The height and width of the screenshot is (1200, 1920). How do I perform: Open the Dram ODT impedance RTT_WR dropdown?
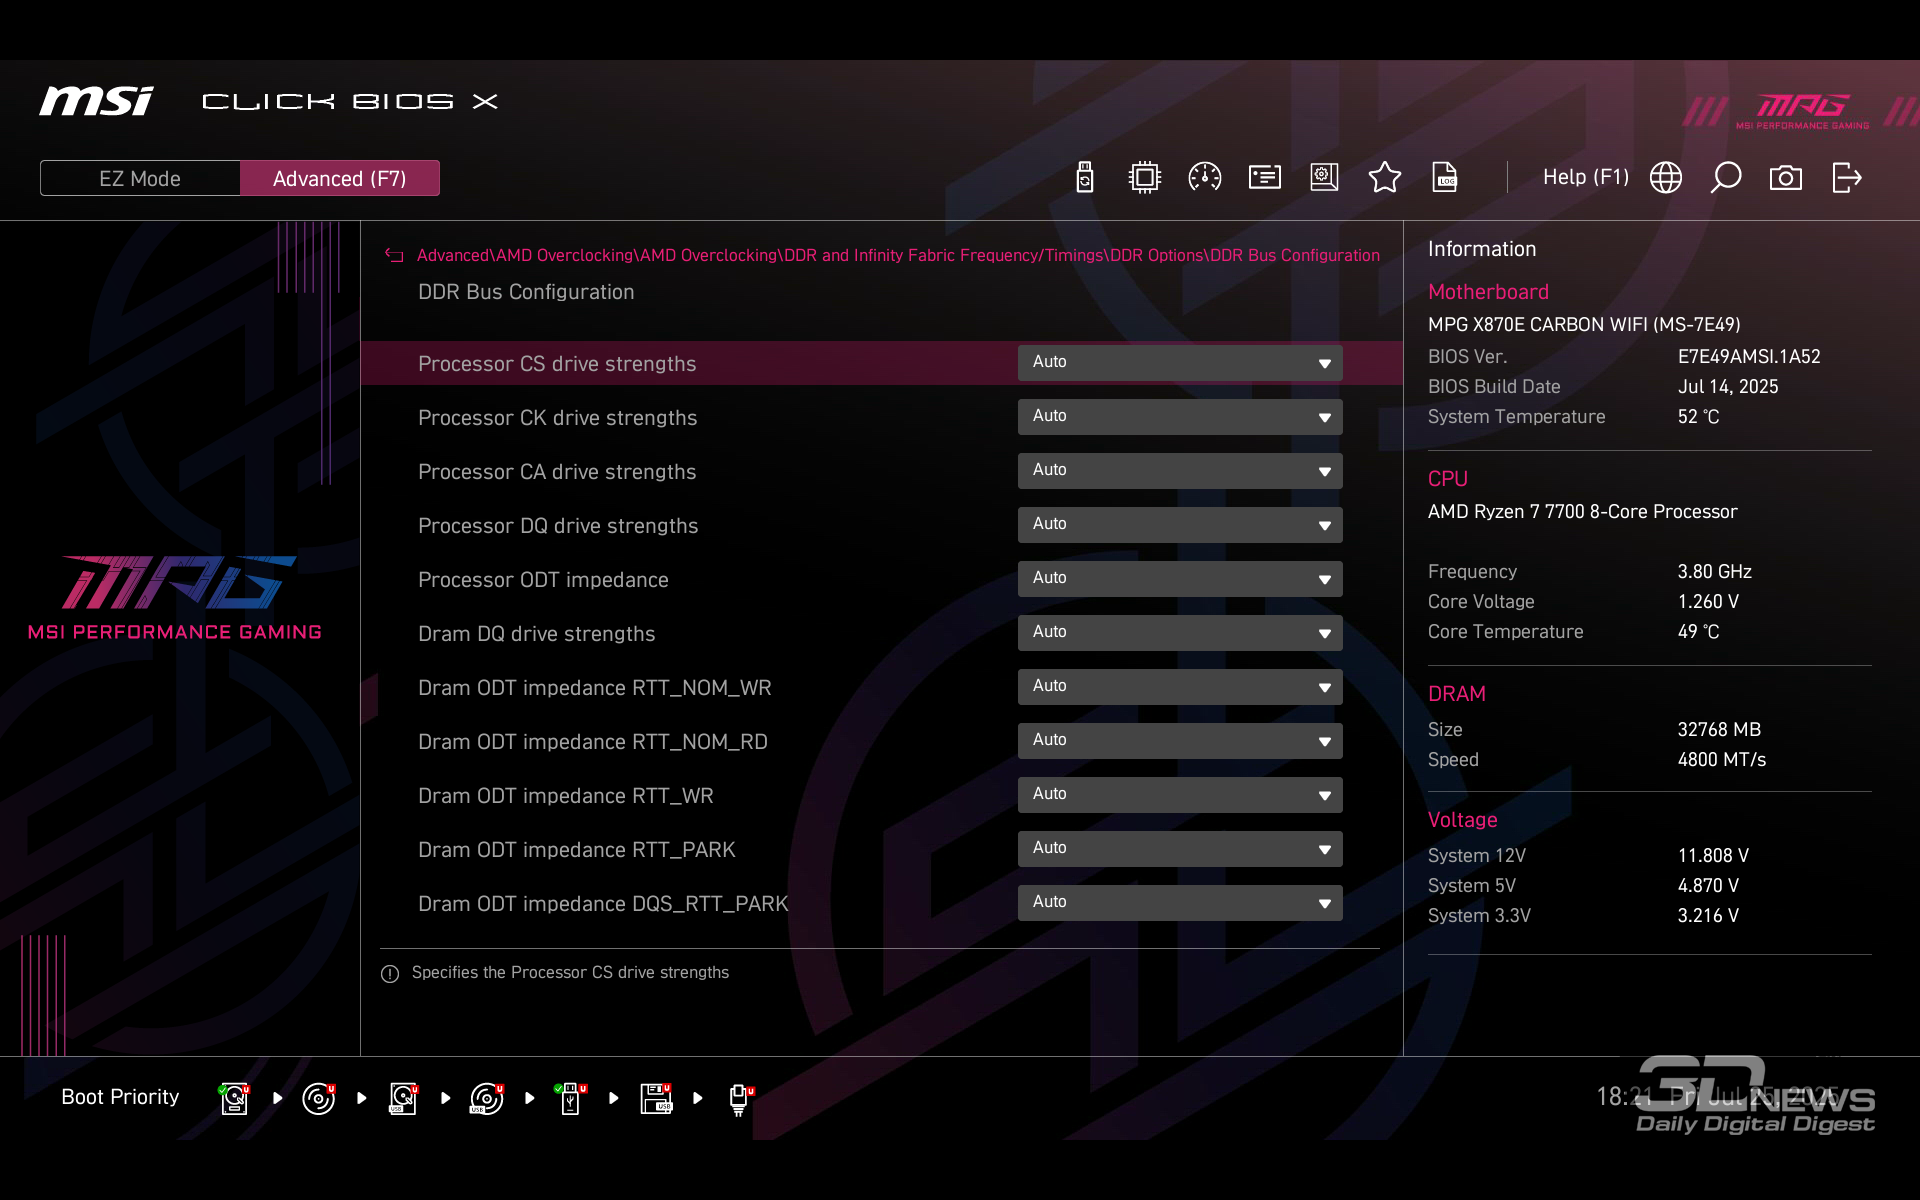[x=1180, y=795]
